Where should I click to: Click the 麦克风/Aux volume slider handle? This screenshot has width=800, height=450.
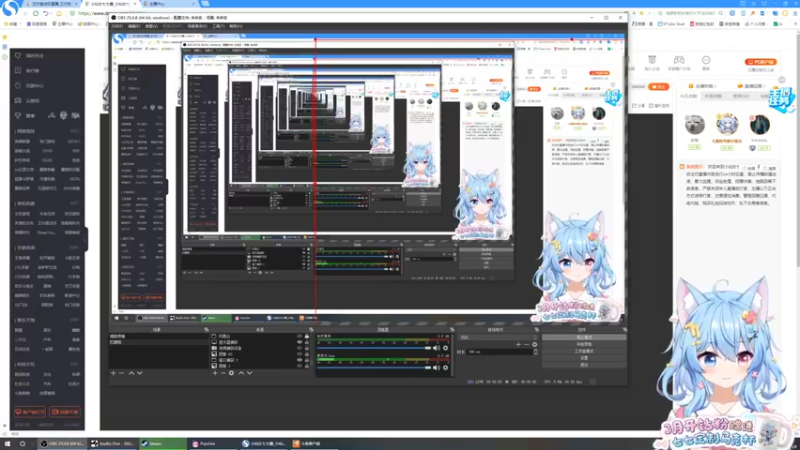click(x=428, y=367)
